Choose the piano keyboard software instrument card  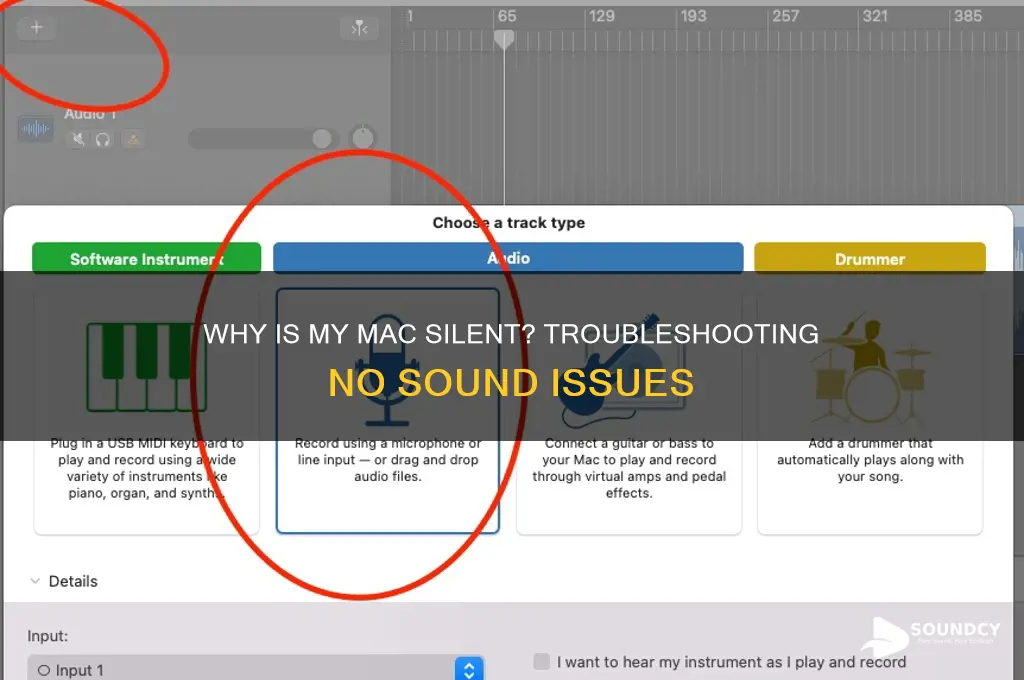[146, 412]
